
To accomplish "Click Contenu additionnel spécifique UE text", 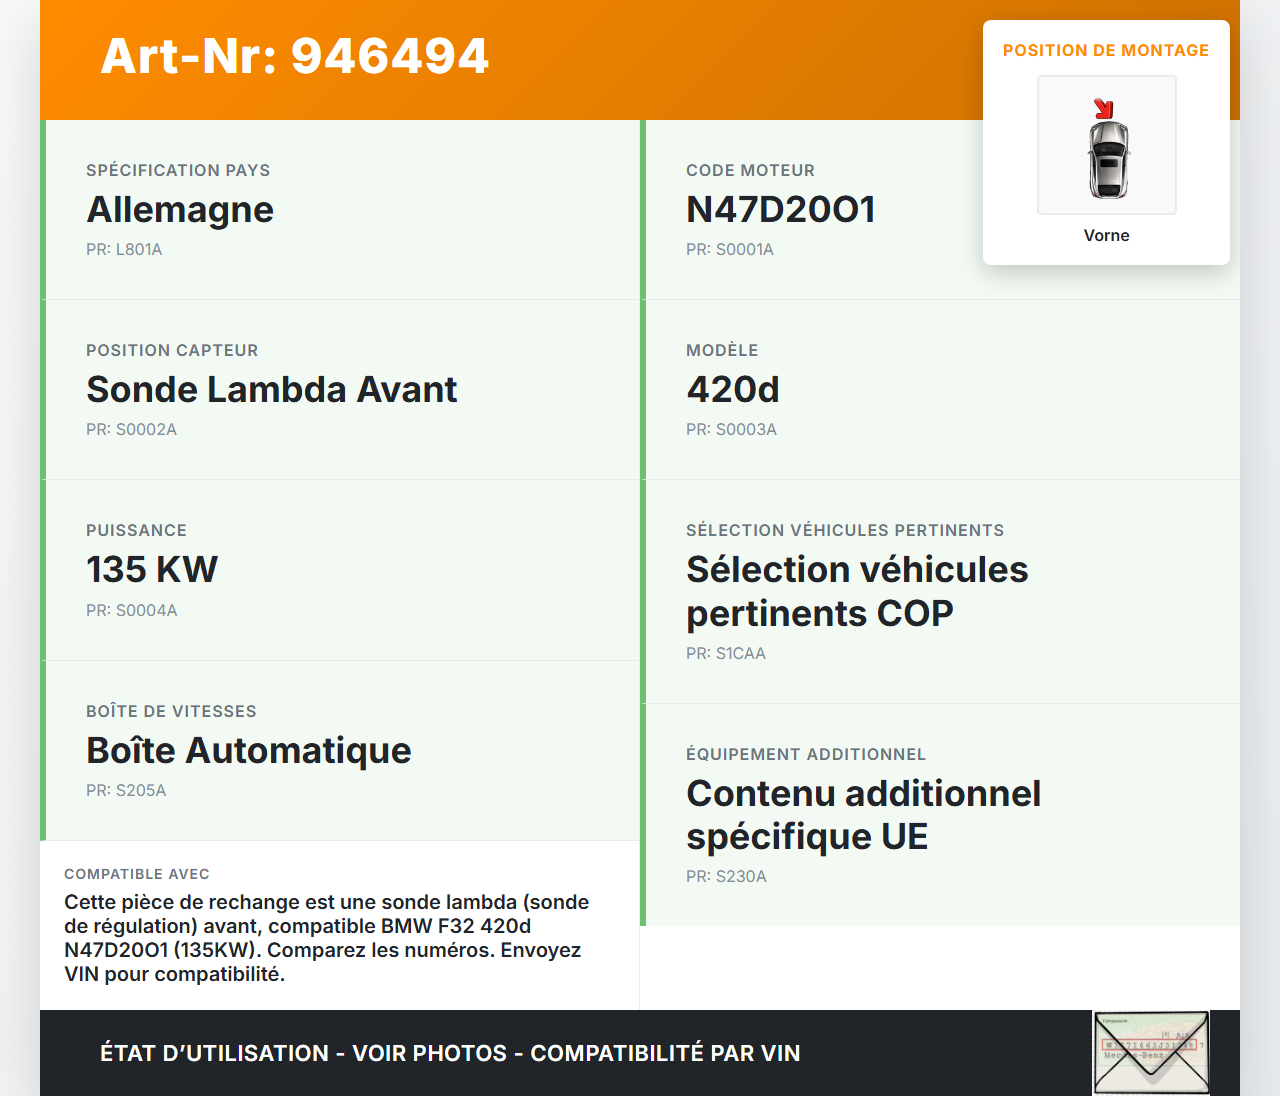I will 863,814.
